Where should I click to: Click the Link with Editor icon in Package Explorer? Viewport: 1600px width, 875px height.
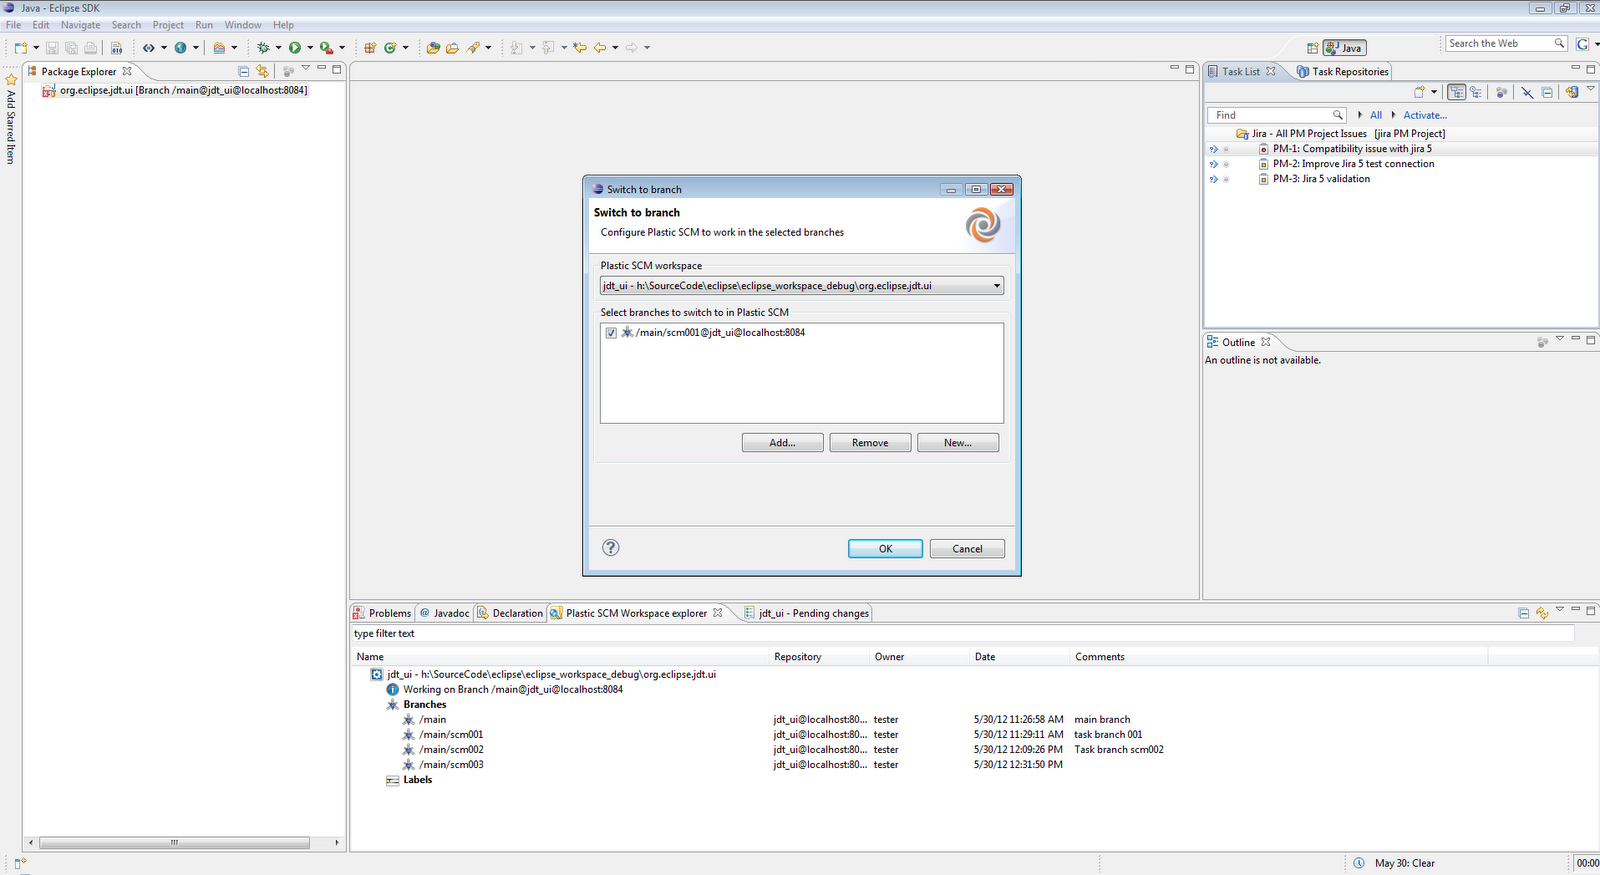(x=262, y=71)
